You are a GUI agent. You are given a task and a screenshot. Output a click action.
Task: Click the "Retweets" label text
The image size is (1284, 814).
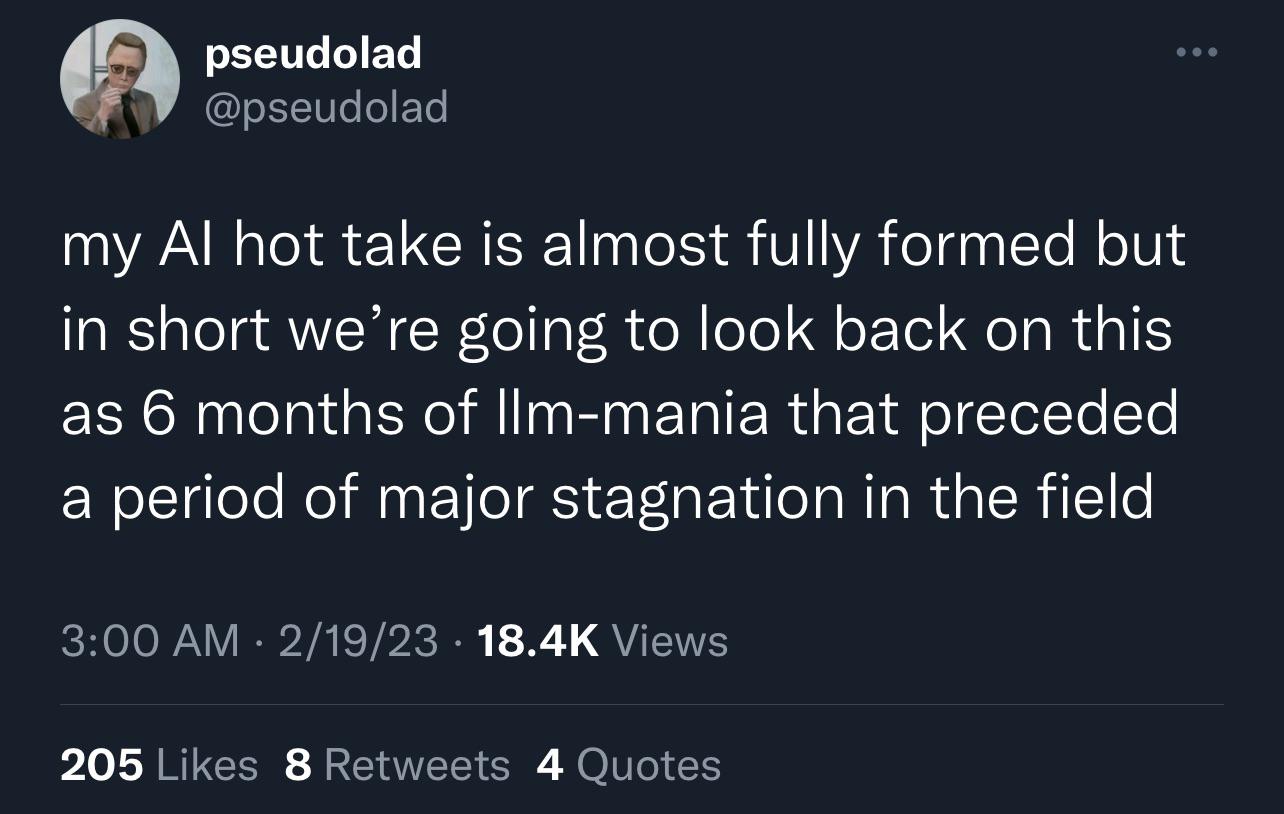pyautogui.click(x=417, y=765)
